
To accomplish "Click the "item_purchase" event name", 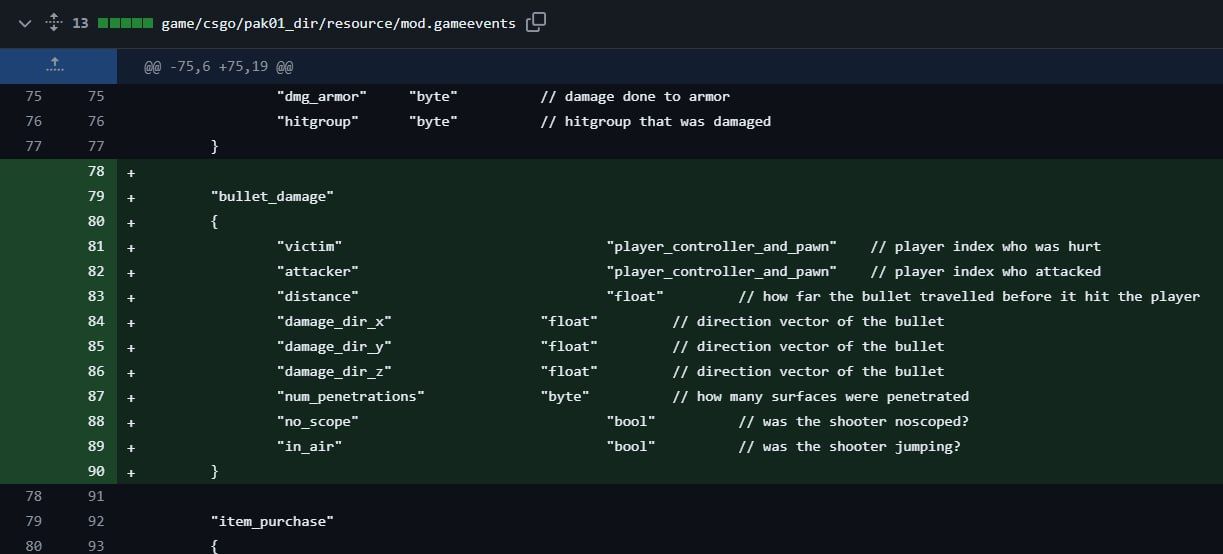I will [x=272, y=521].
